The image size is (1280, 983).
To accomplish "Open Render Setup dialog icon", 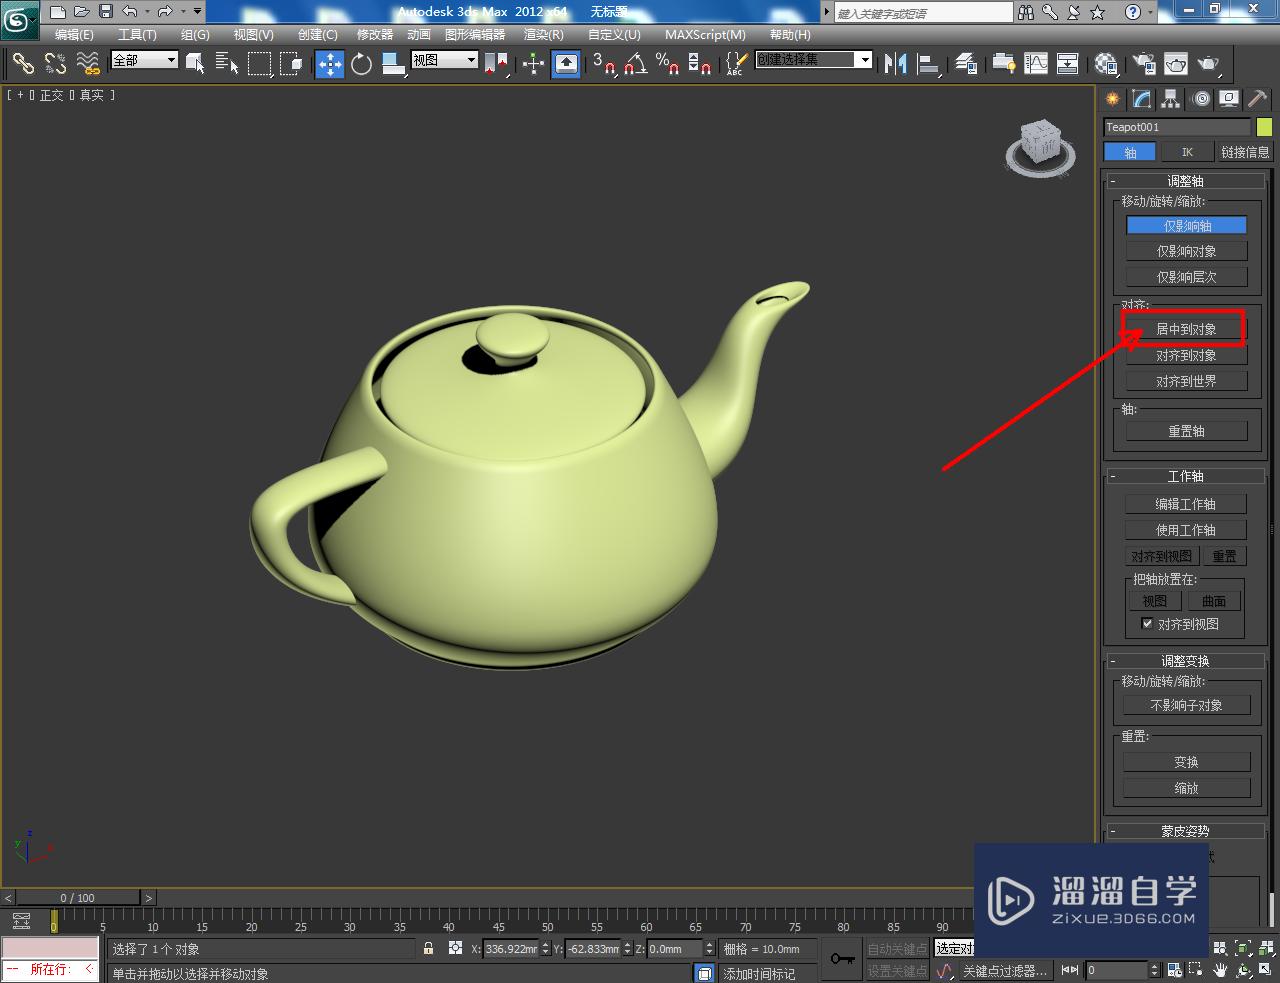I will (1143, 64).
